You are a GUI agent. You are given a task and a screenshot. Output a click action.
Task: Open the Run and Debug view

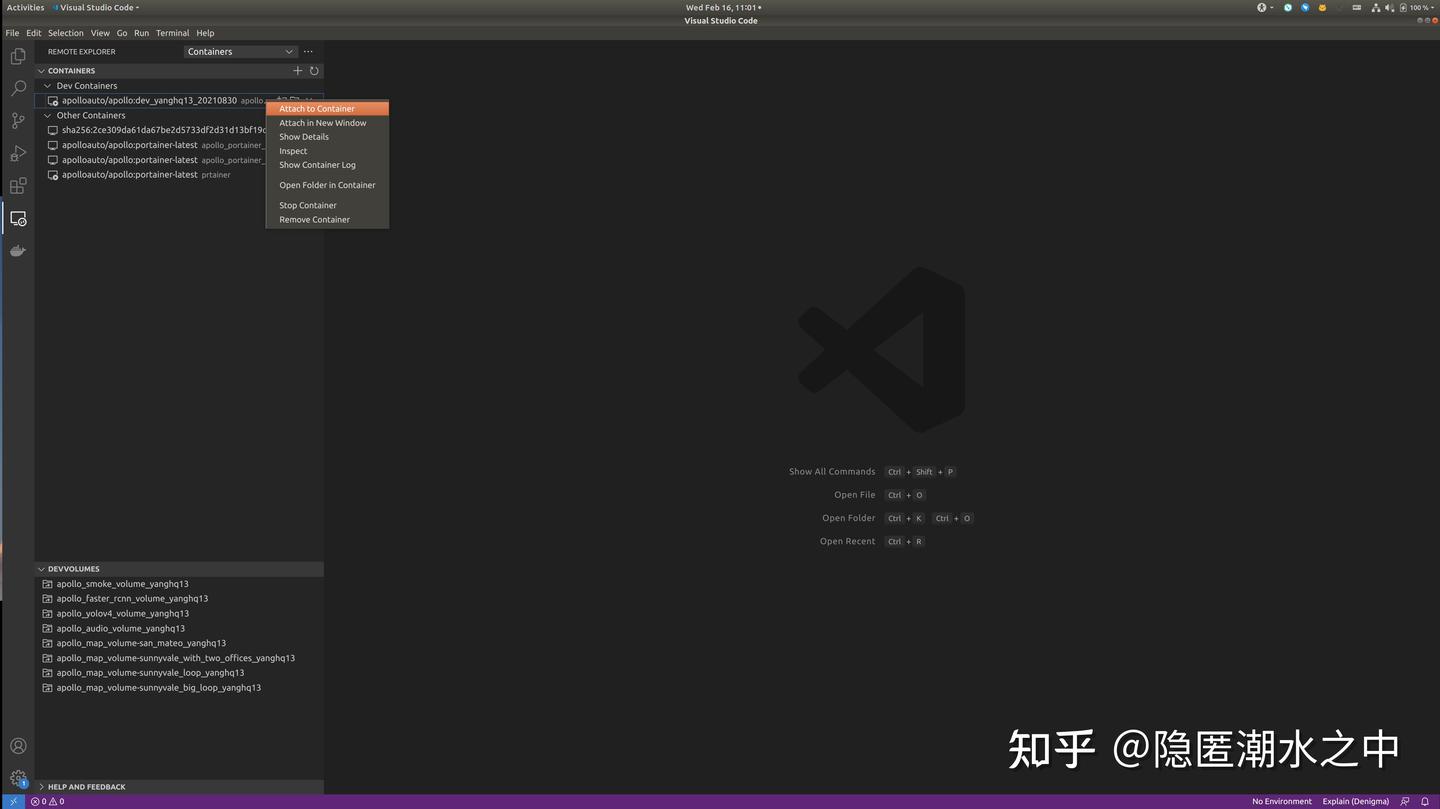[17, 152]
